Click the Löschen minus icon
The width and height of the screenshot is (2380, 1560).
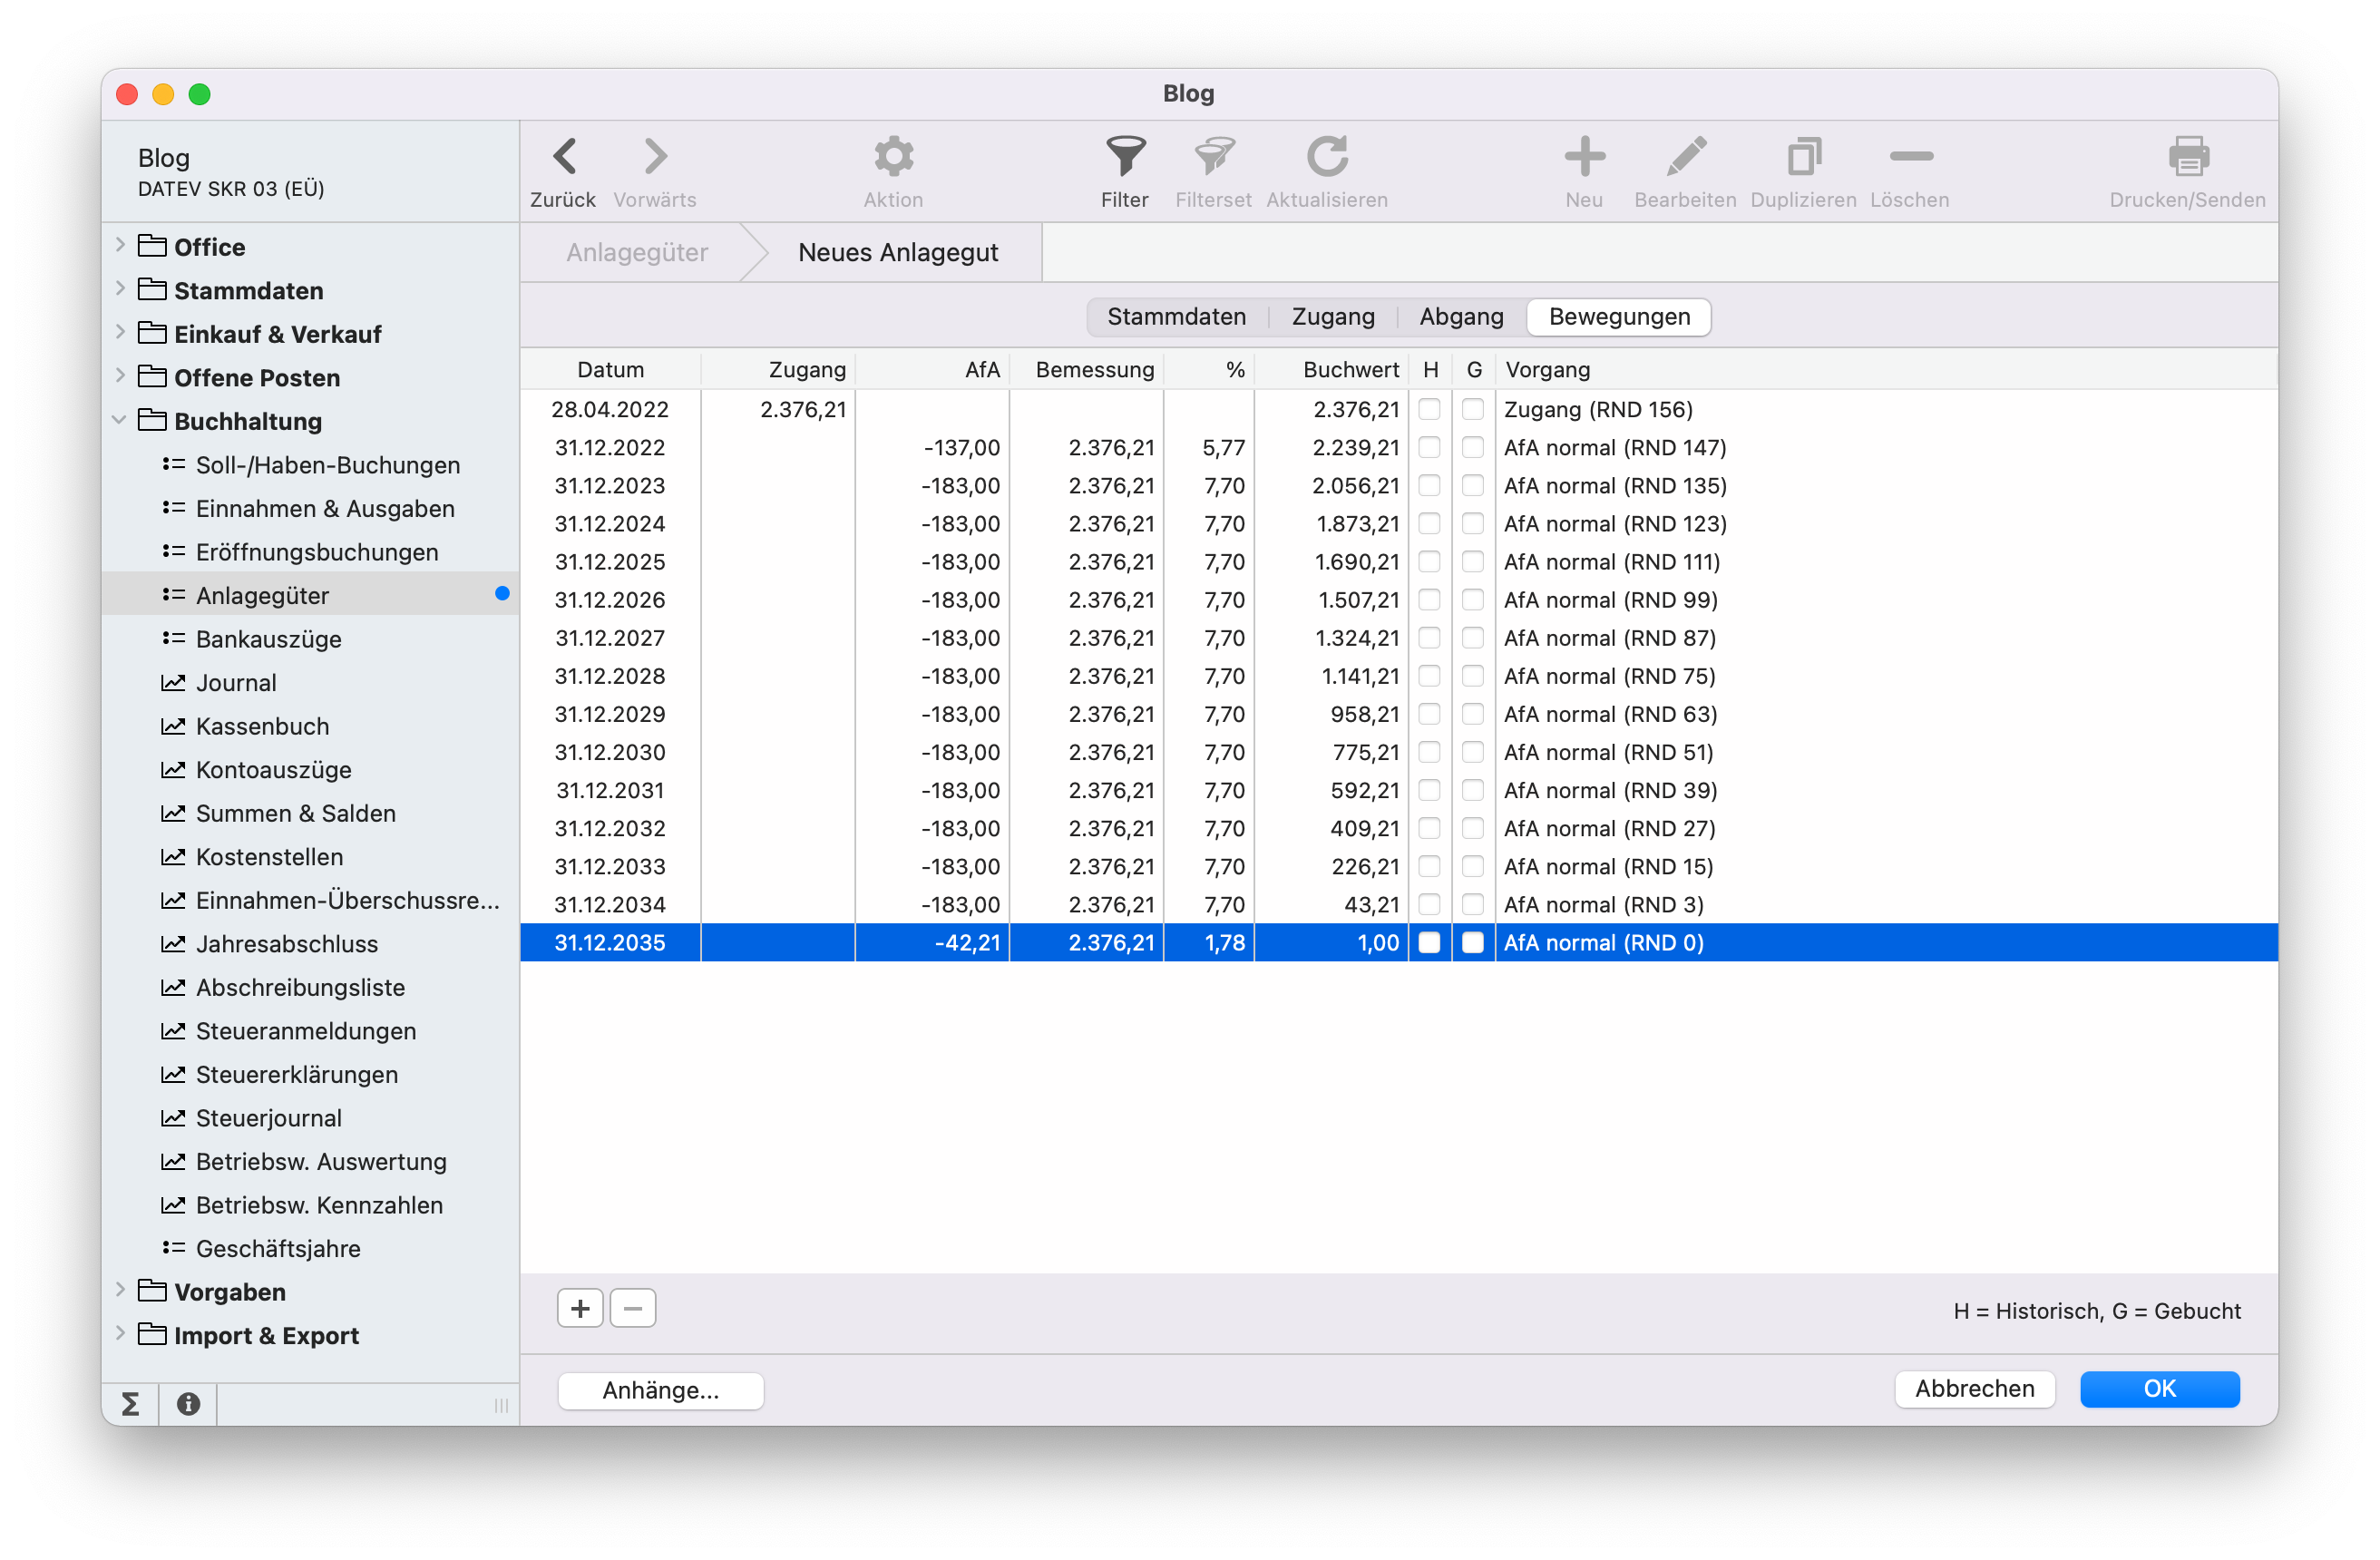coord(1910,157)
